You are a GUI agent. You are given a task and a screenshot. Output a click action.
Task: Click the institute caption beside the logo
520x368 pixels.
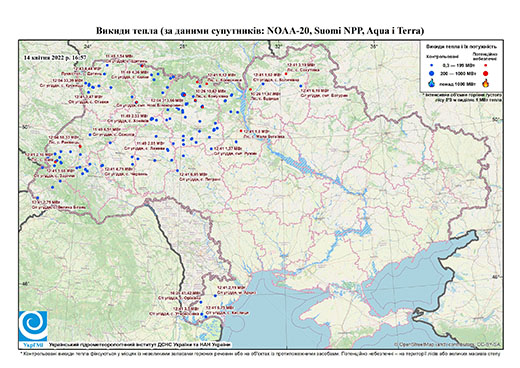(140, 344)
